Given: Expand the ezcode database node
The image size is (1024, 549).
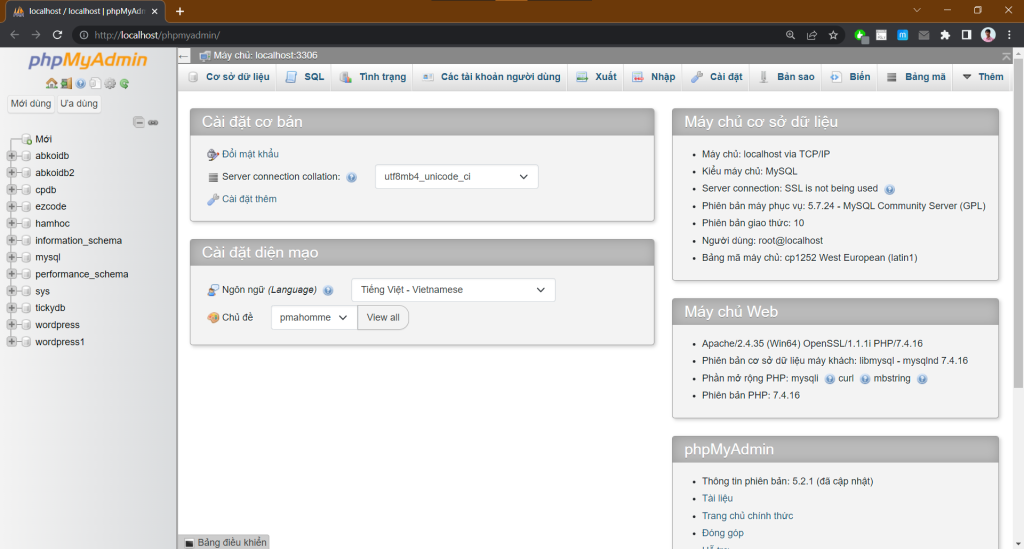Looking at the screenshot, I should click(x=11, y=206).
